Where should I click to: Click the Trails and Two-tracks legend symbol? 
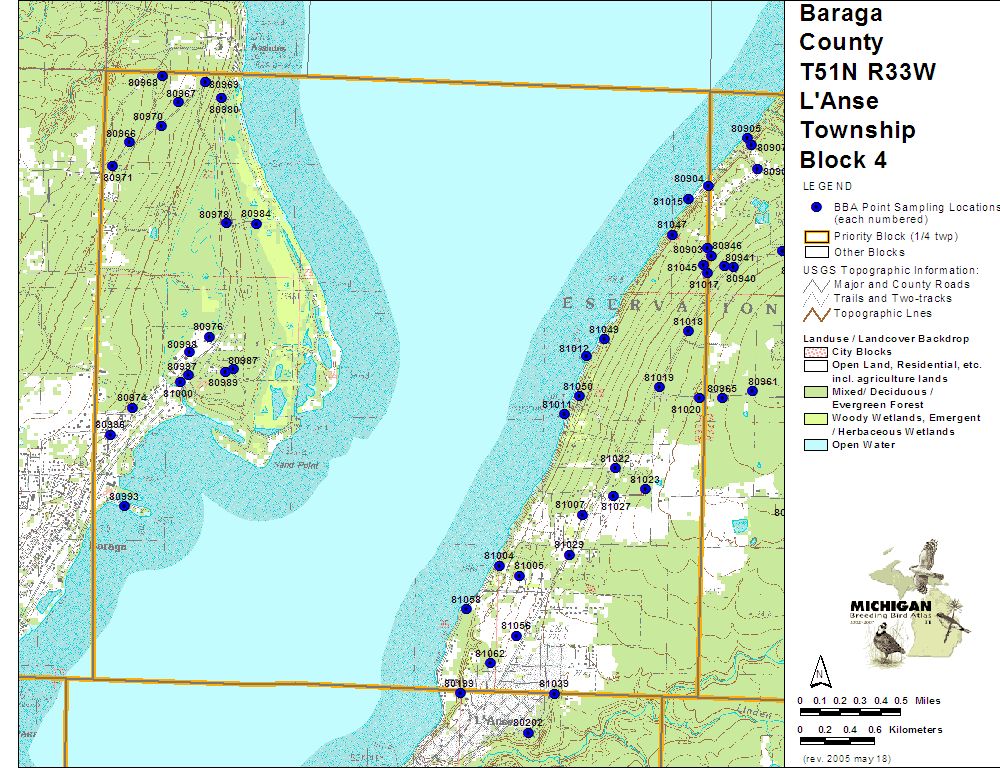tap(817, 298)
